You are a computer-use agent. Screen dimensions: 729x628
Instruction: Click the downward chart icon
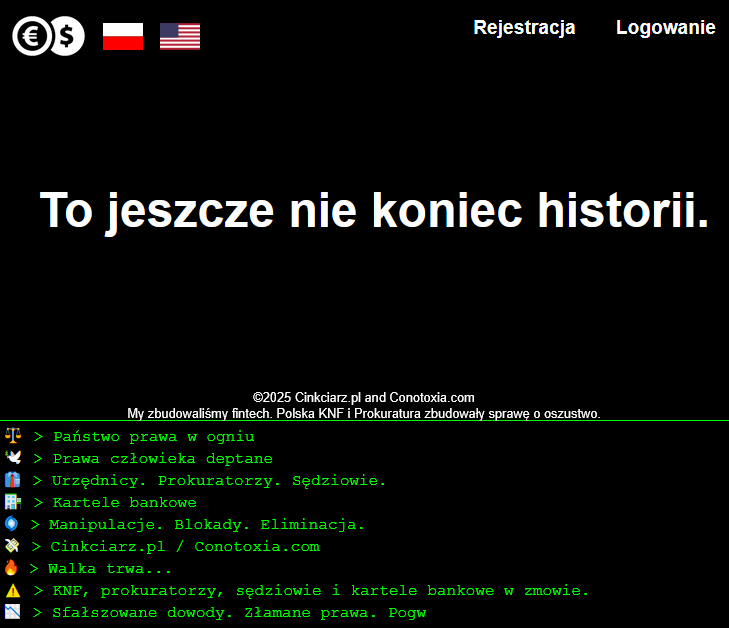pos(13,612)
